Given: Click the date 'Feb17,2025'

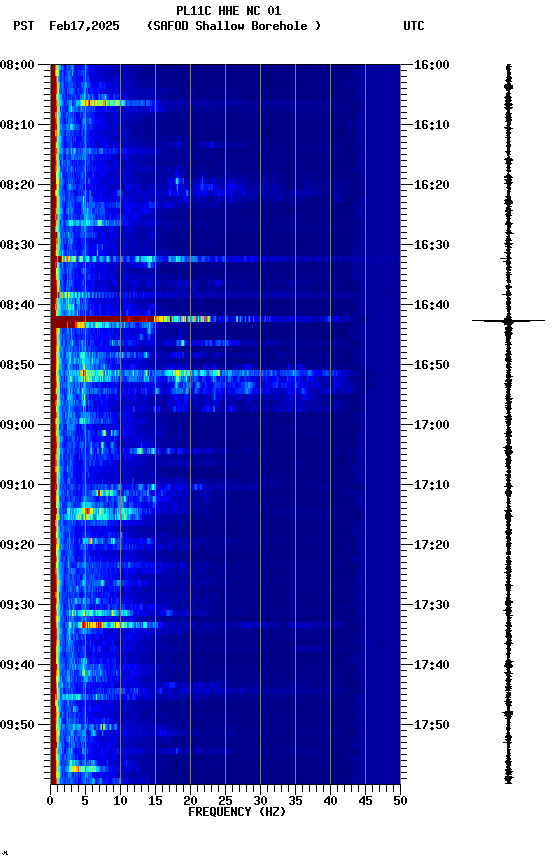Looking at the screenshot, I should [84, 26].
